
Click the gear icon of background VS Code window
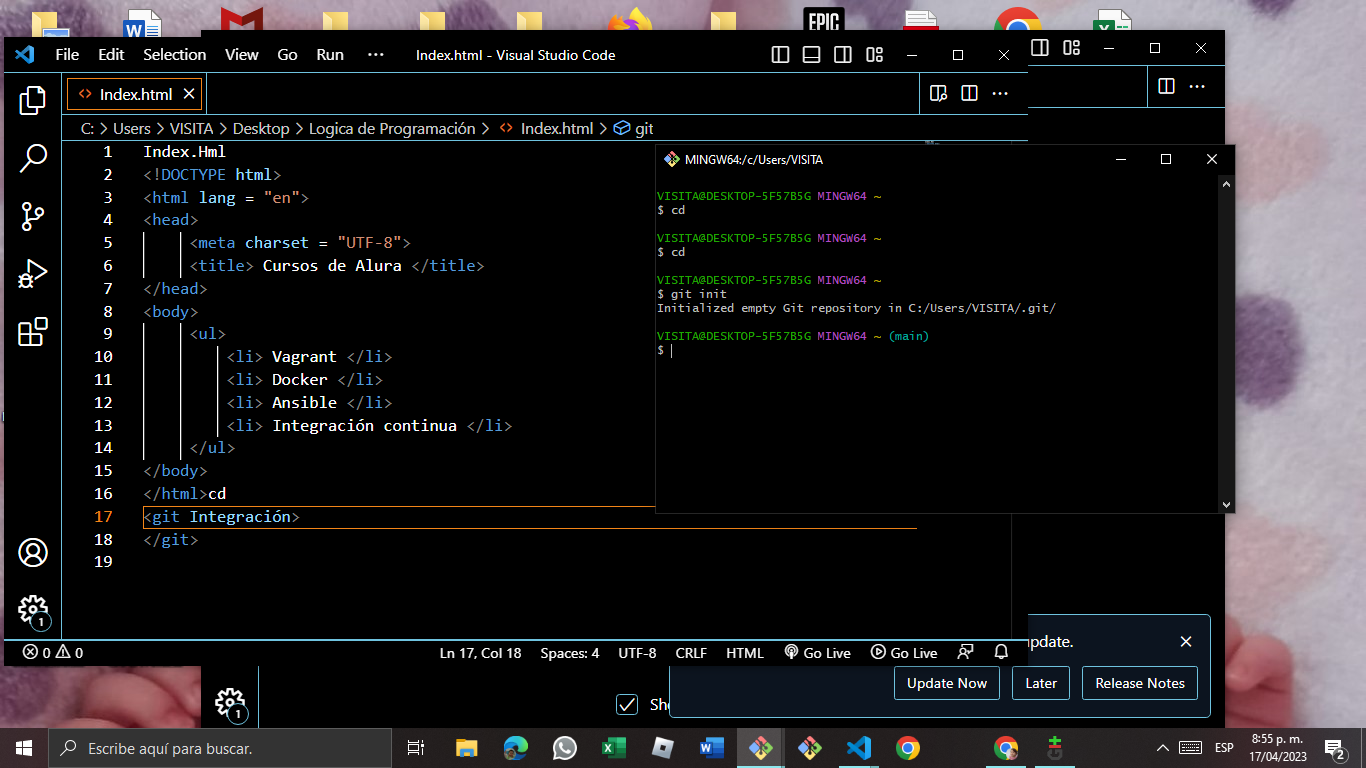230,703
